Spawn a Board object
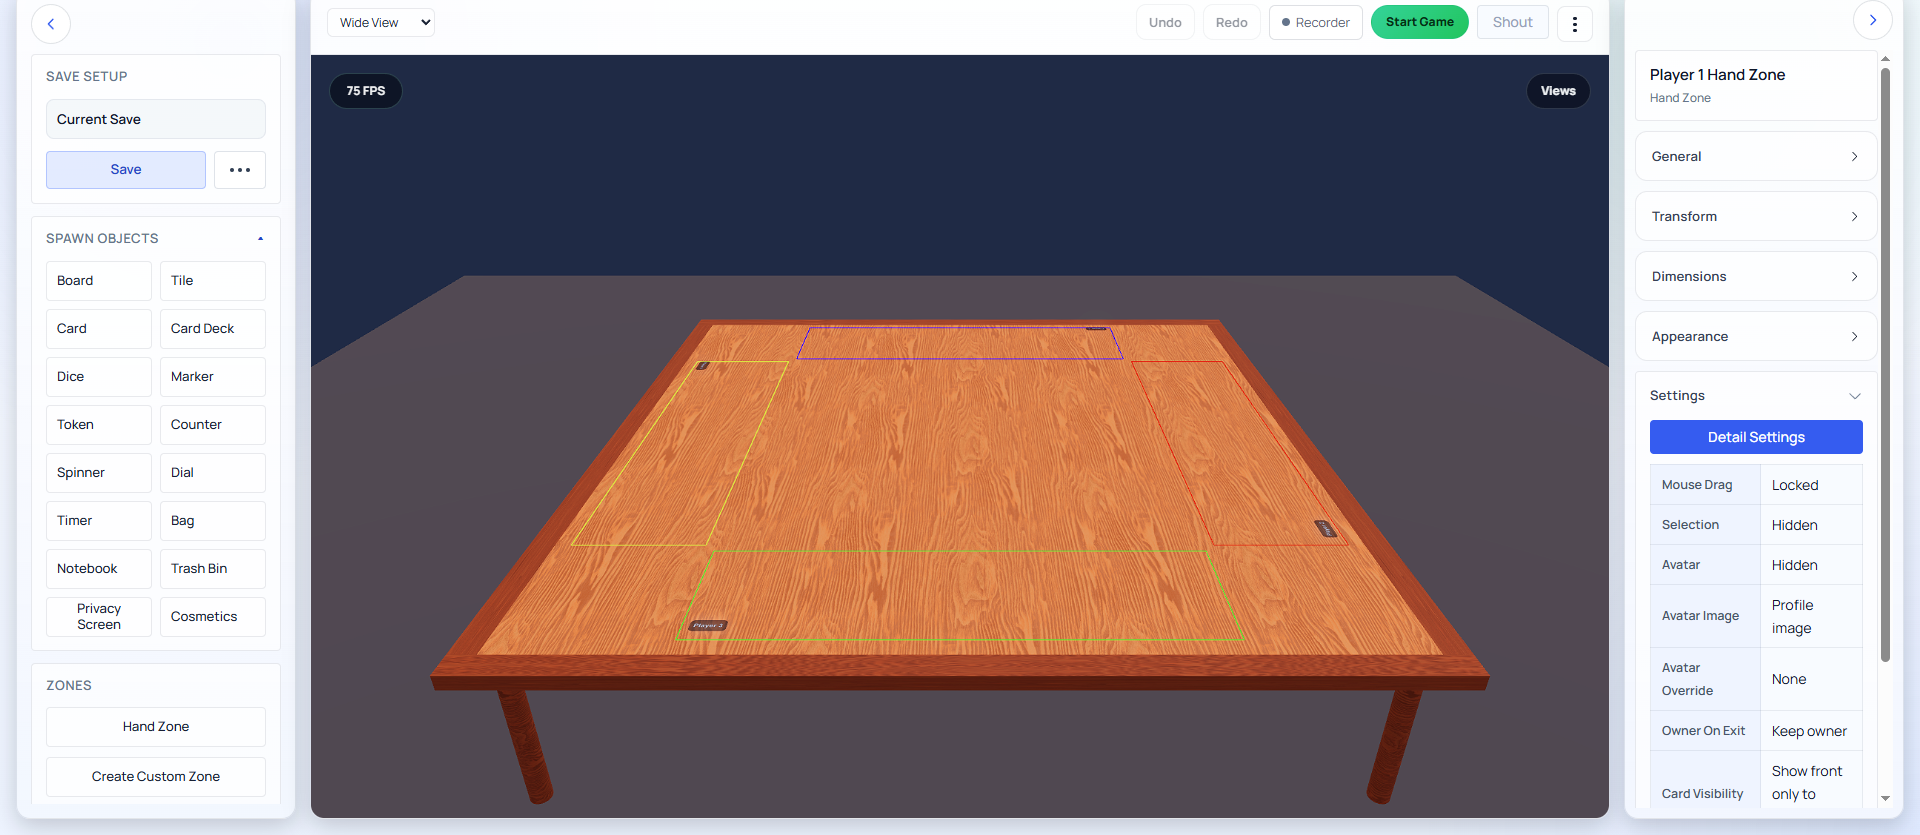The image size is (1920, 835). [x=99, y=281]
